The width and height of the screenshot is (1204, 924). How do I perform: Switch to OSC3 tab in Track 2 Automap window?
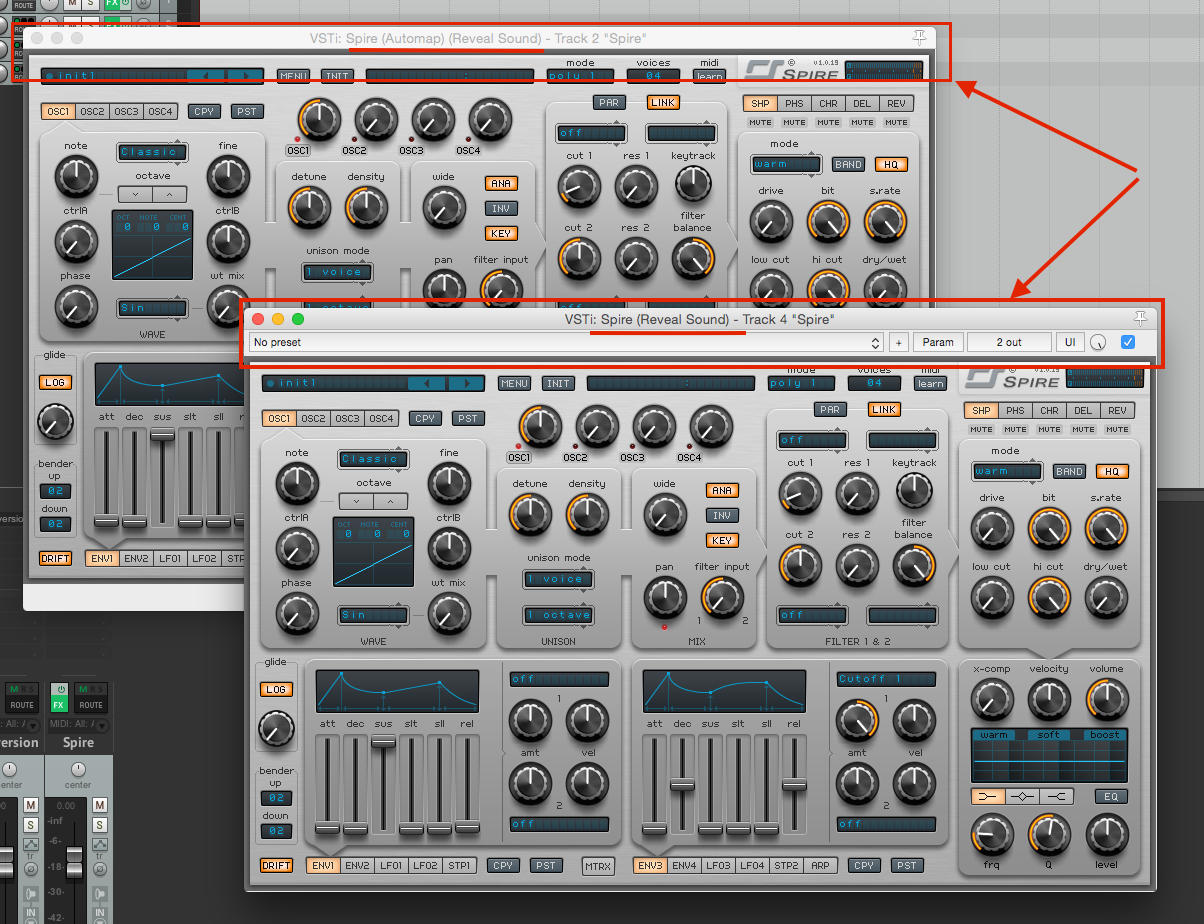click(x=125, y=111)
